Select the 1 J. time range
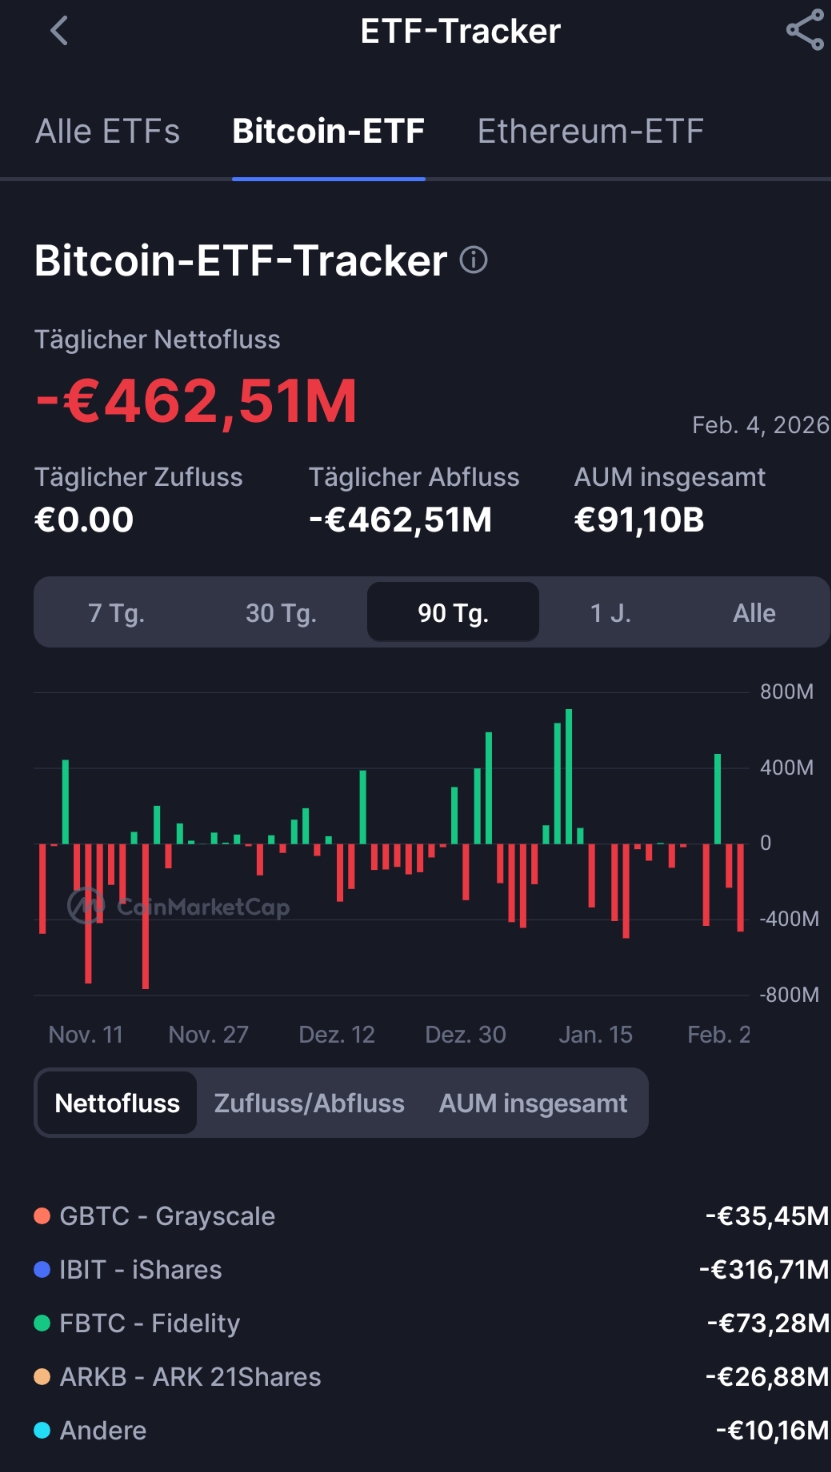 (x=610, y=613)
